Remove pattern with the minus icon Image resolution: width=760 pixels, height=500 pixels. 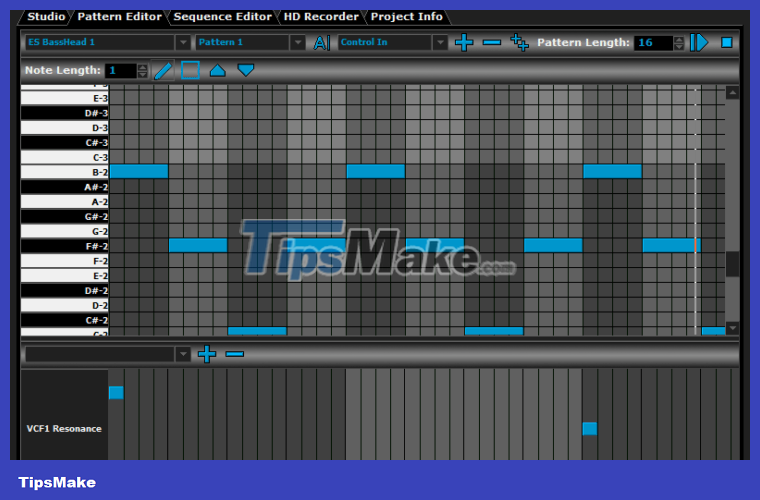click(x=491, y=43)
